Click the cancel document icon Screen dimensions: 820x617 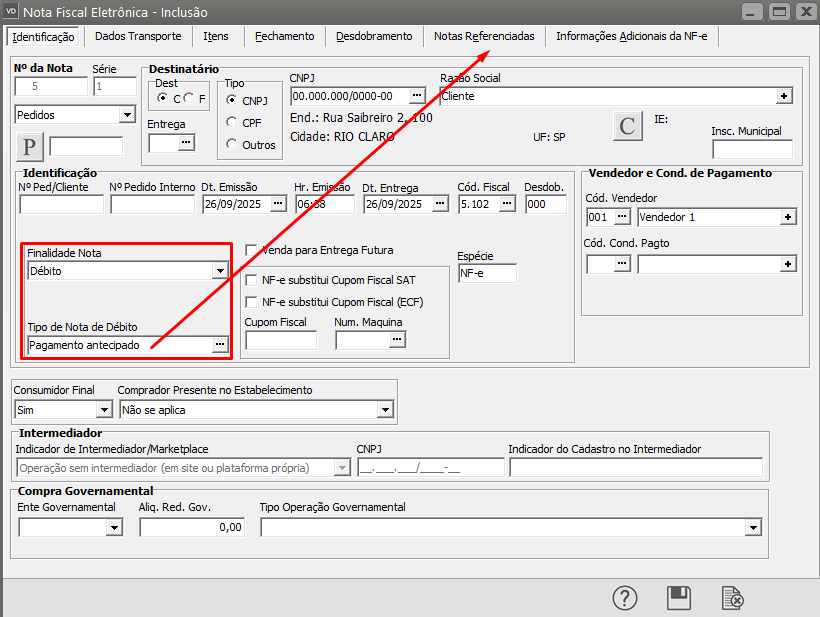click(733, 597)
